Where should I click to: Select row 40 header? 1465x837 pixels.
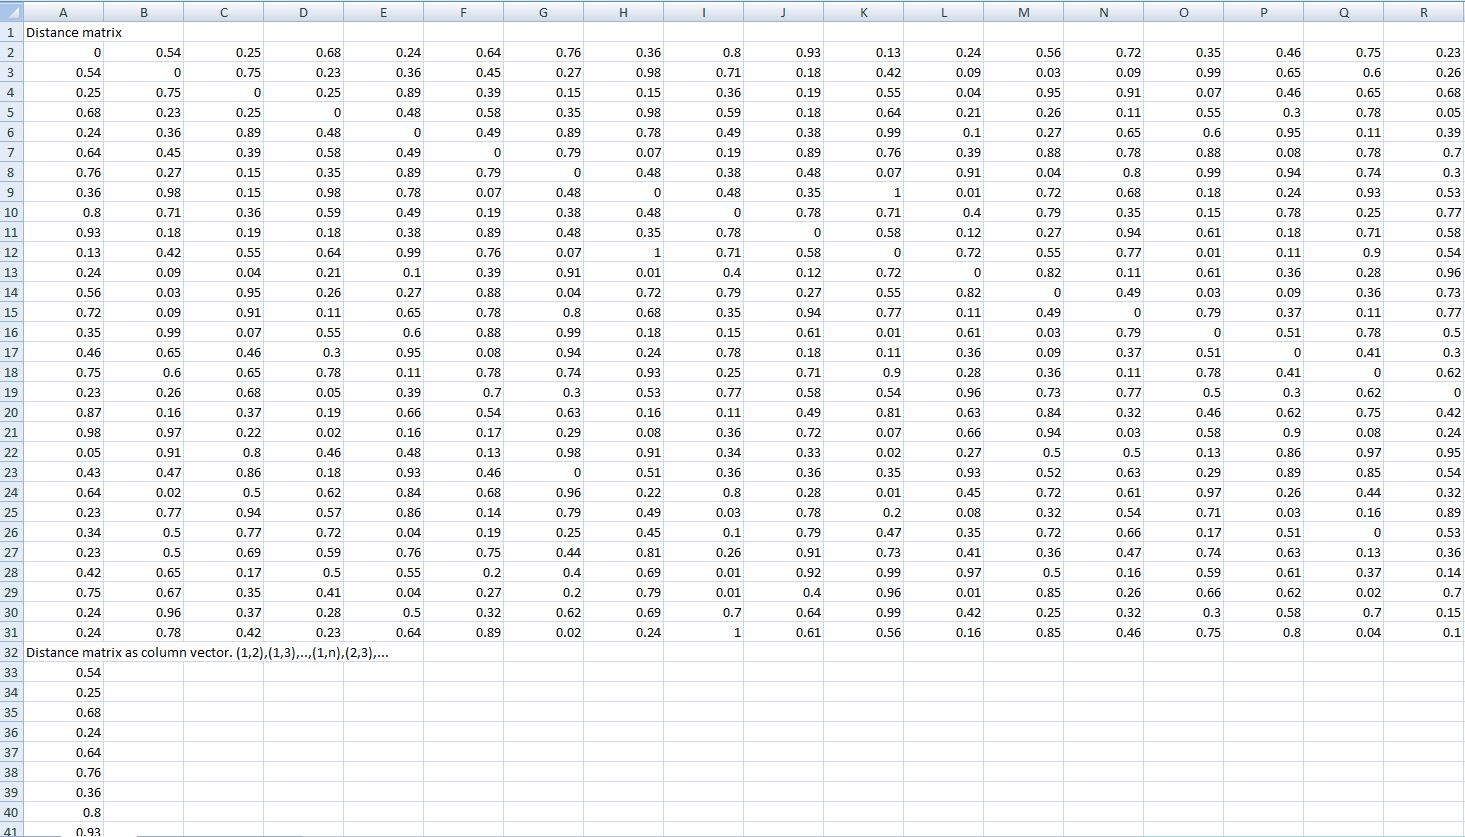(x=11, y=812)
